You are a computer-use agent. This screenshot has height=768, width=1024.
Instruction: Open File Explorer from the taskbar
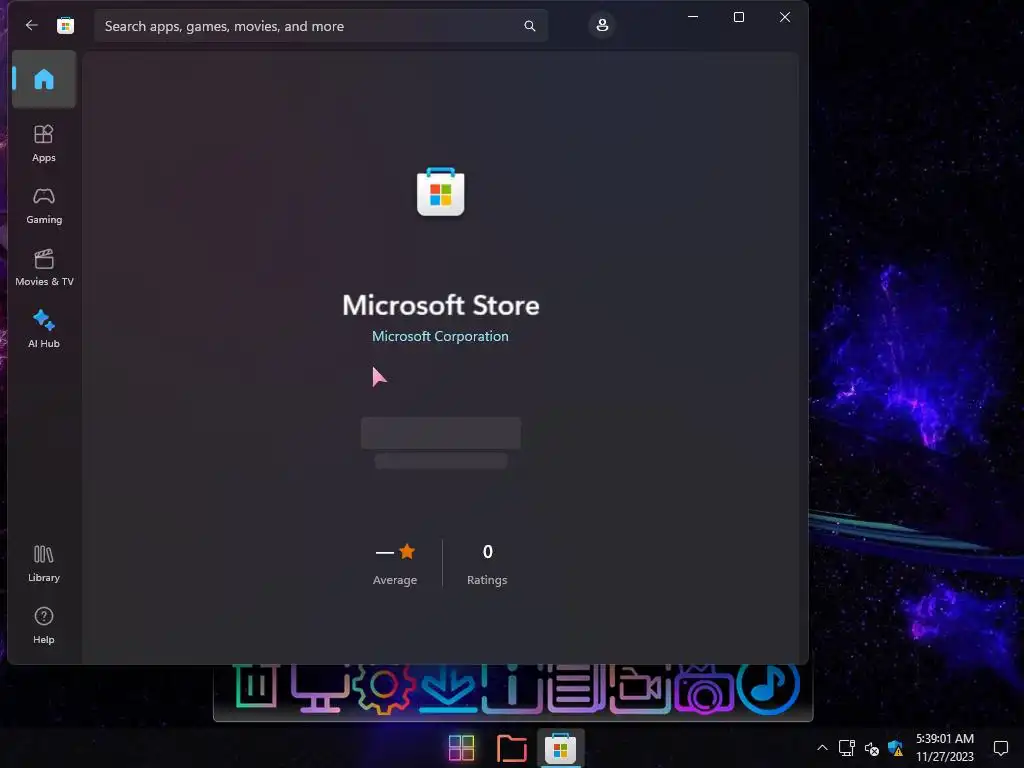click(511, 748)
